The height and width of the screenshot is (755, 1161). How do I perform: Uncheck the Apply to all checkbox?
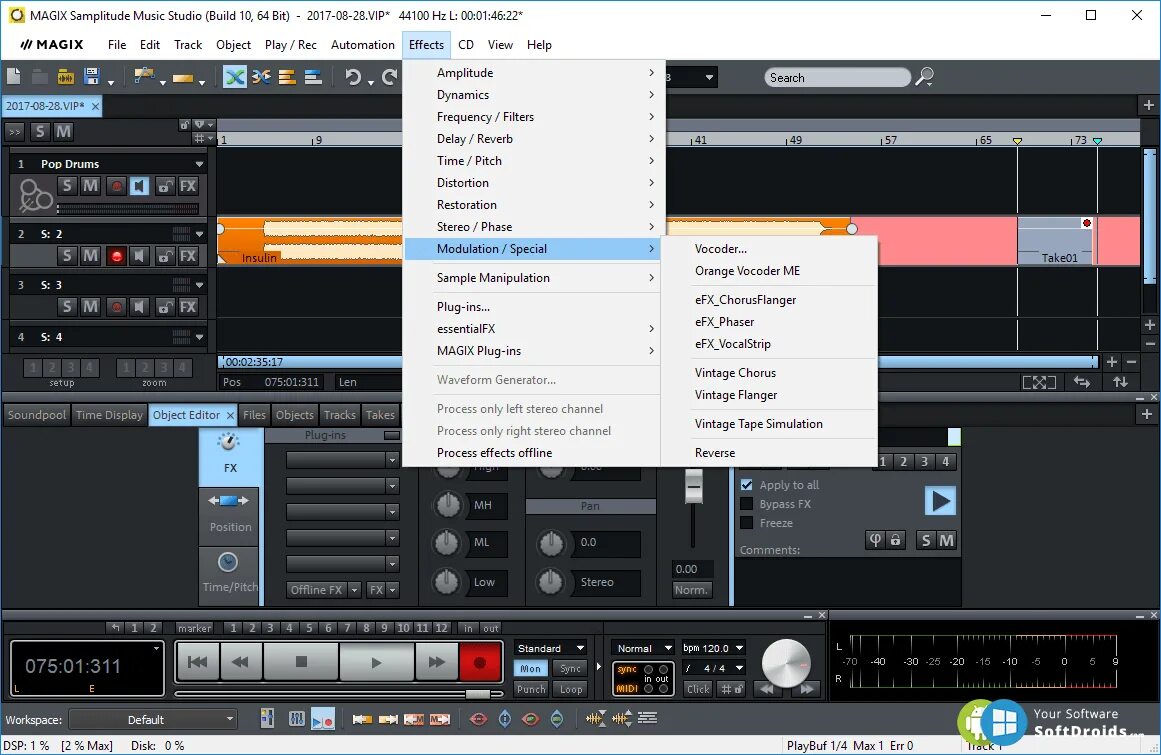pos(746,485)
